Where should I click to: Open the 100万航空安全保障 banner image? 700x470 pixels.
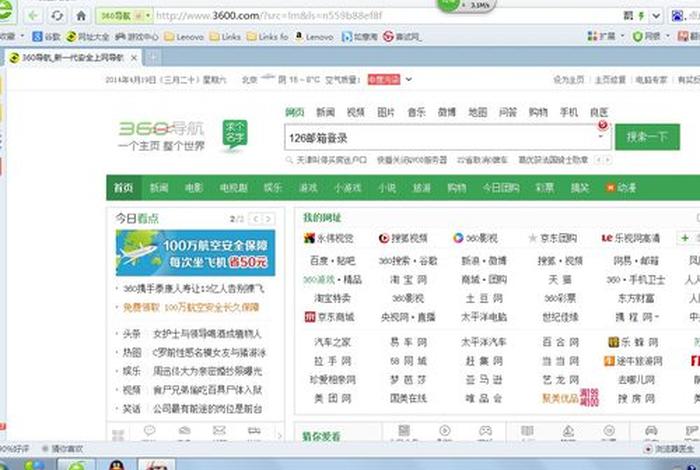pyautogui.click(x=196, y=253)
